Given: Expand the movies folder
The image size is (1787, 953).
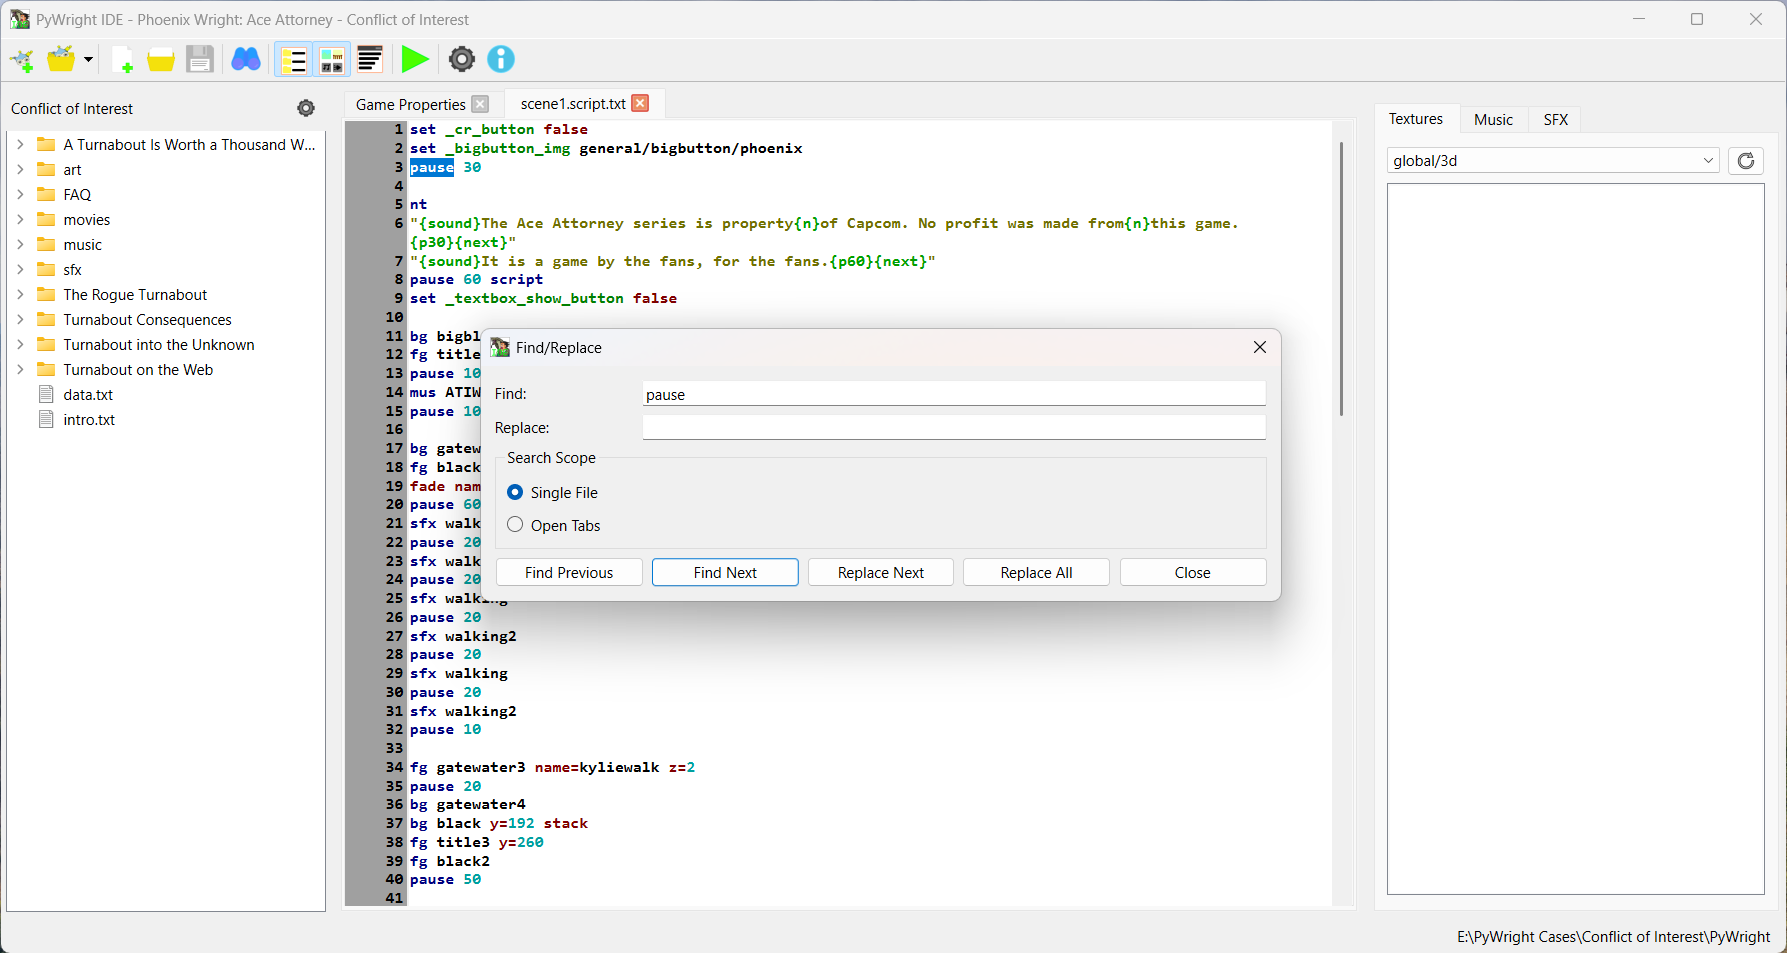Looking at the screenshot, I should coord(20,219).
